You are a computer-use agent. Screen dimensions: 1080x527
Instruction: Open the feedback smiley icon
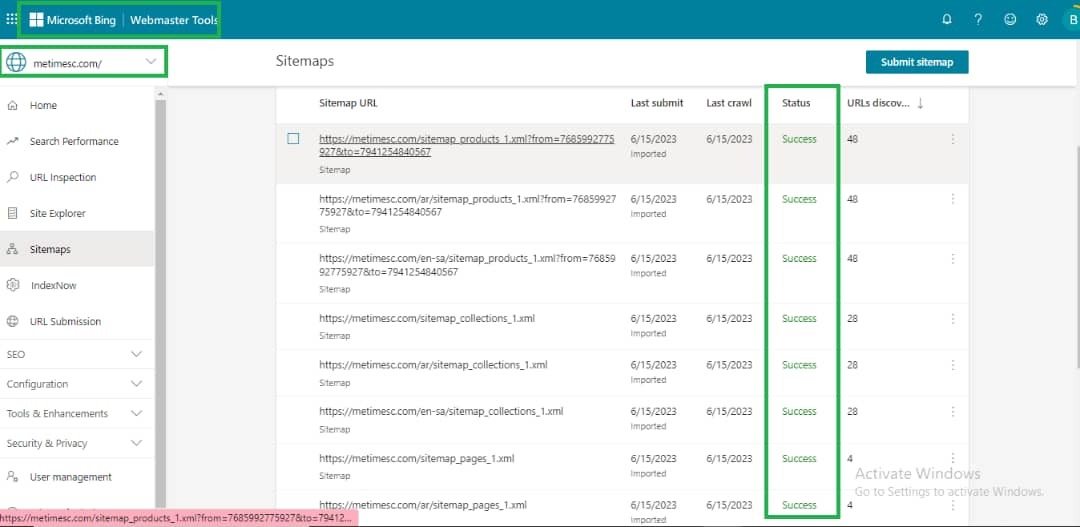tap(1010, 19)
